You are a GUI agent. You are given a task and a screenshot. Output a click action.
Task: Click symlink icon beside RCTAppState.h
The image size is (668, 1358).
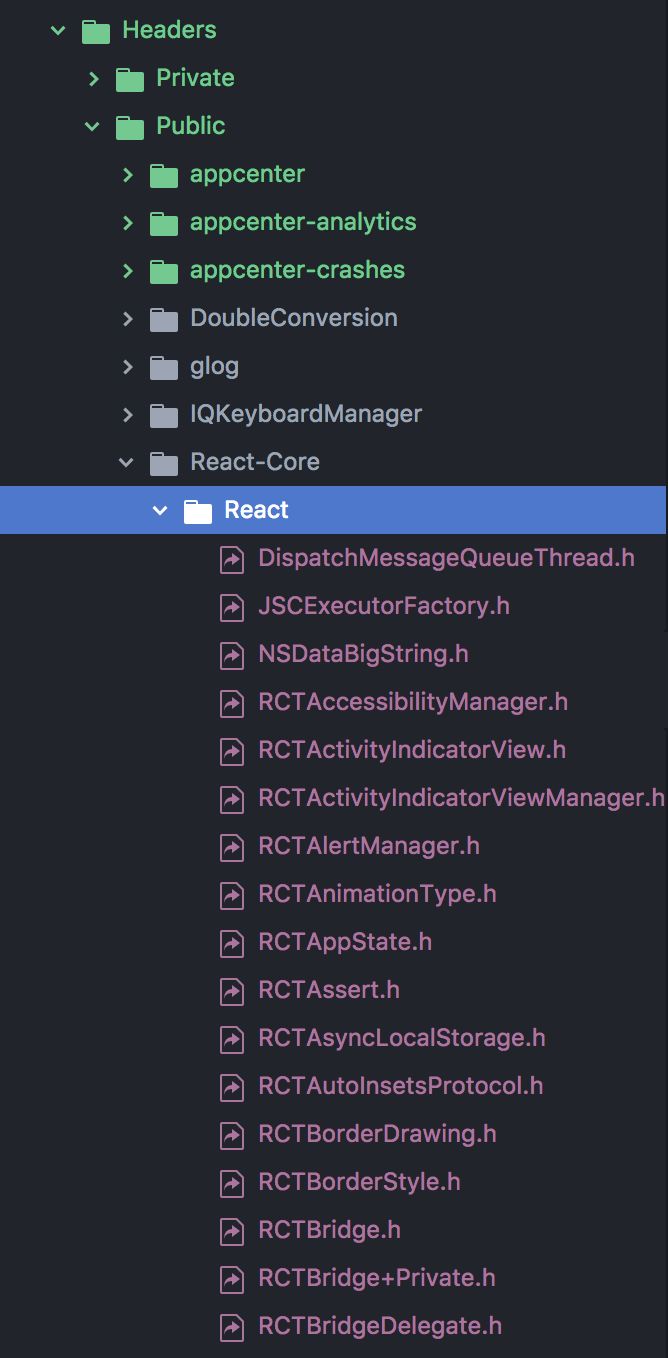click(232, 943)
